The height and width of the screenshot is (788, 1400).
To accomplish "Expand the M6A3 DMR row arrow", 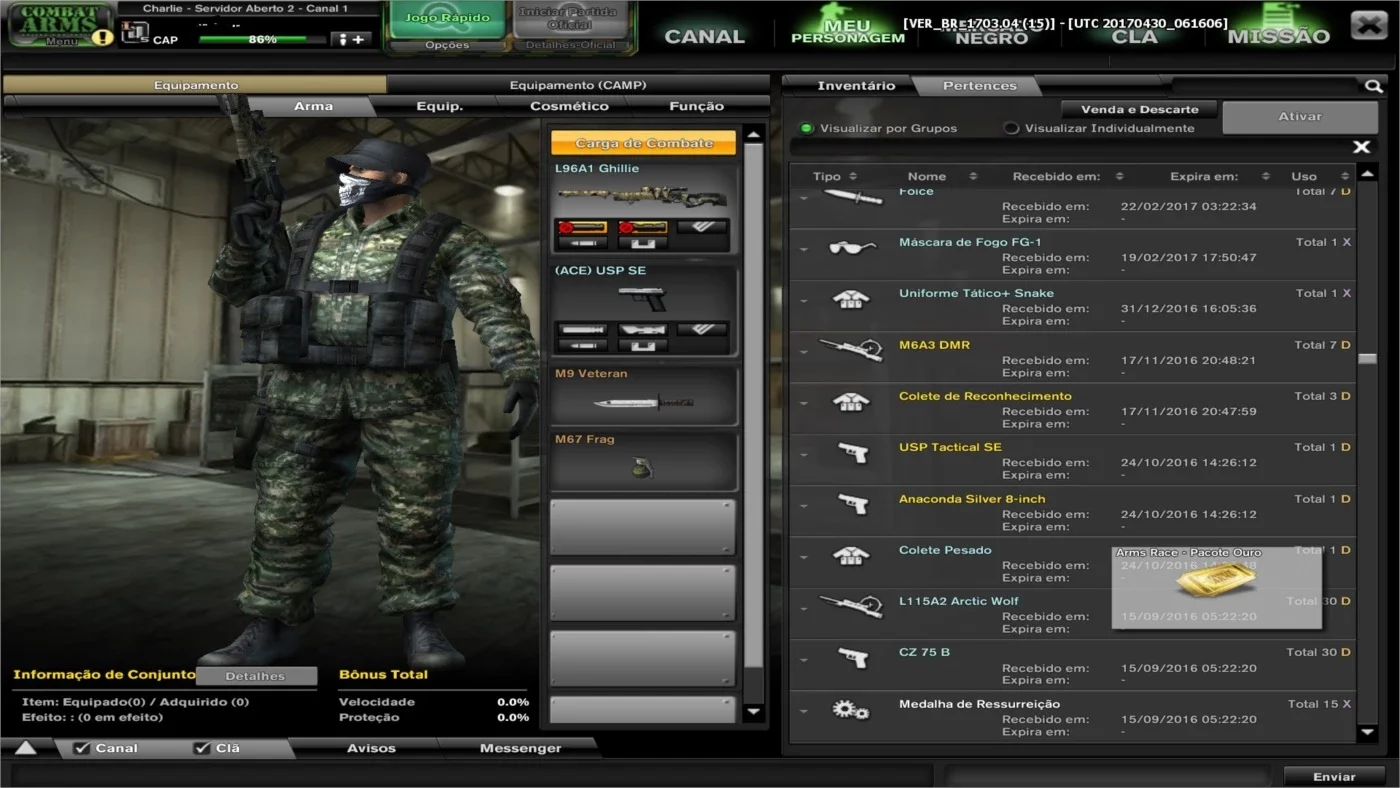I will click(x=803, y=351).
